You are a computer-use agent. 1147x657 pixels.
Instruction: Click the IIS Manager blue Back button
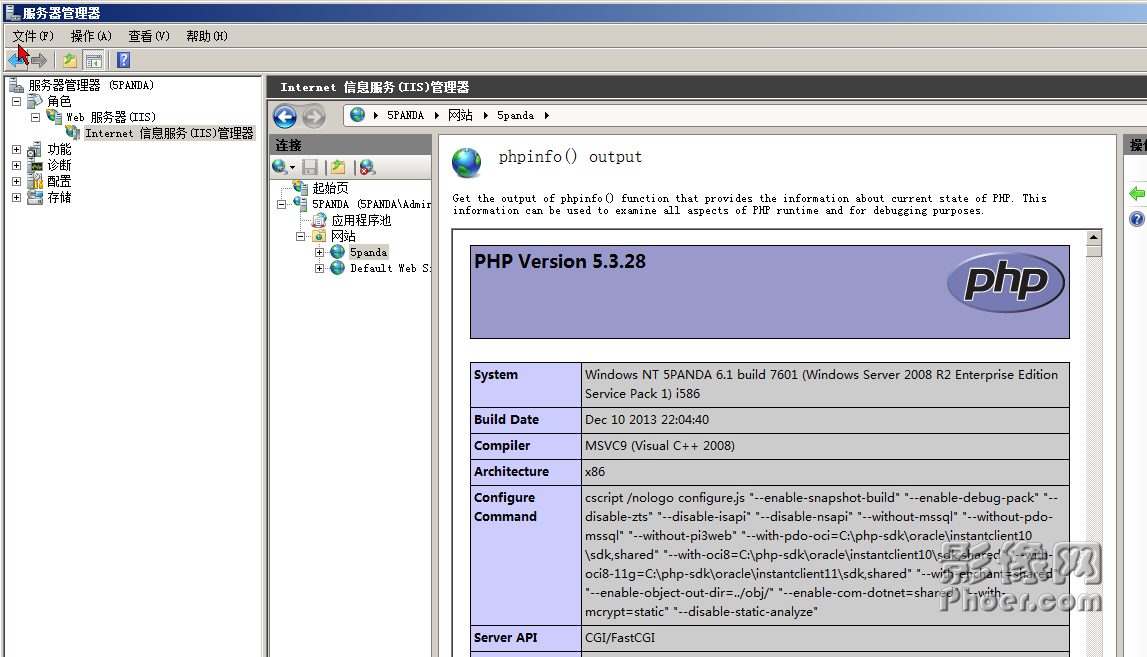pos(285,116)
